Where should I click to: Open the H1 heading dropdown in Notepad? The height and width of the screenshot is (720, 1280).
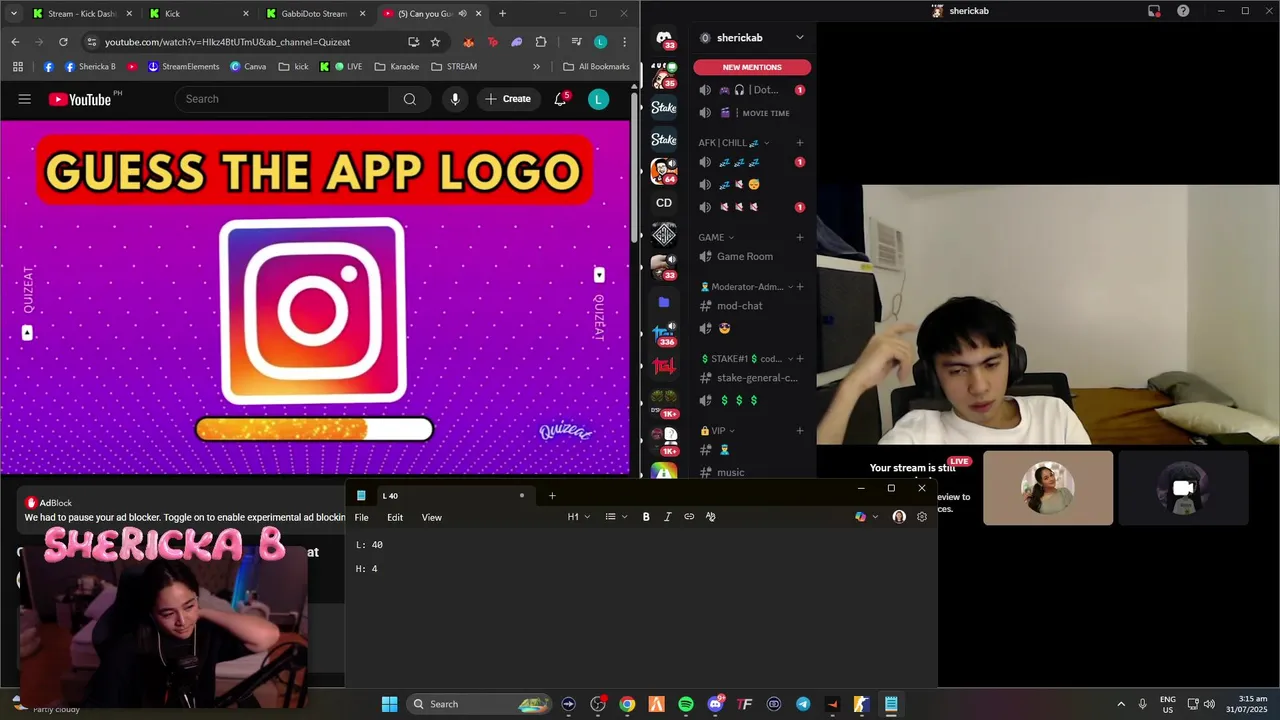pos(579,517)
